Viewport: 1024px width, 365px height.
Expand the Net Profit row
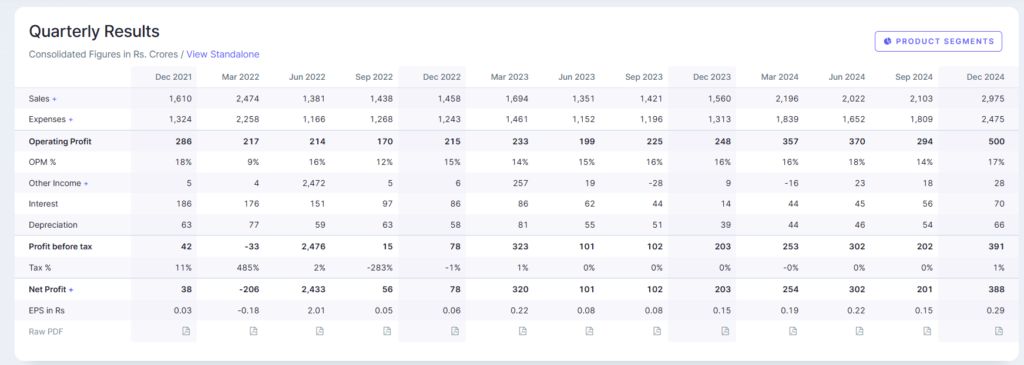[x=71, y=289]
